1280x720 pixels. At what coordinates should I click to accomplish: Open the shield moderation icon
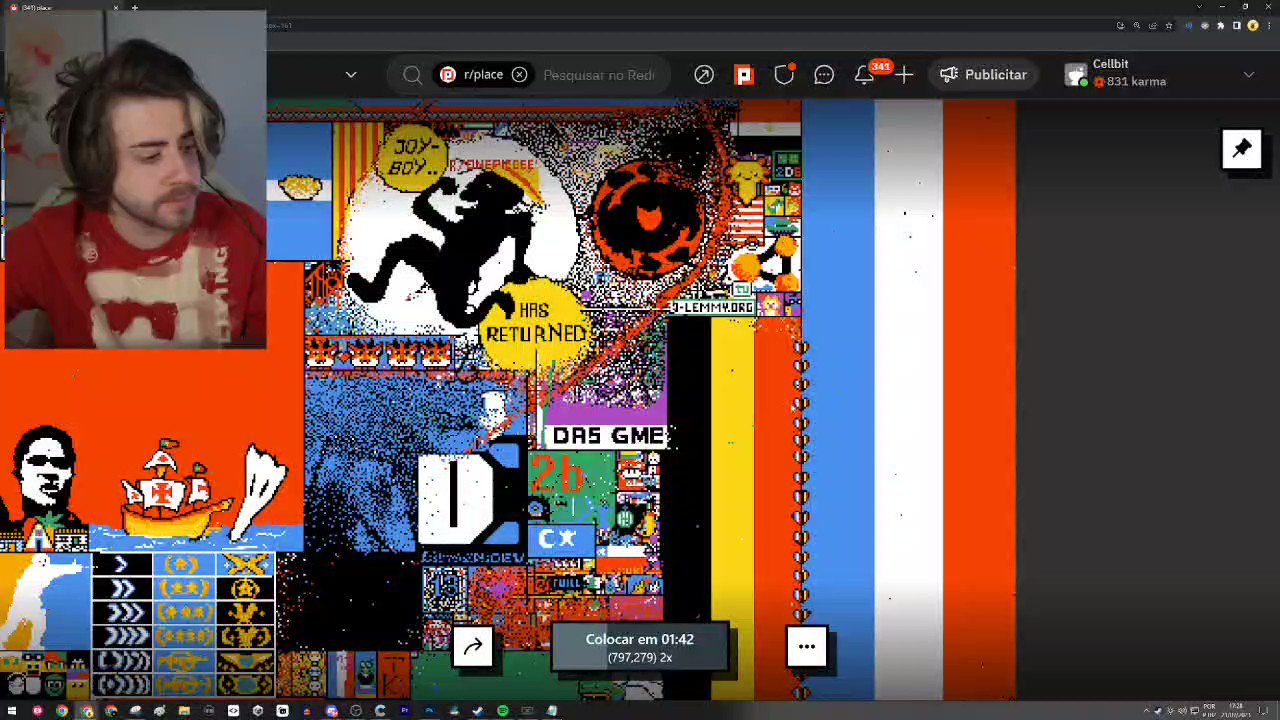784,75
